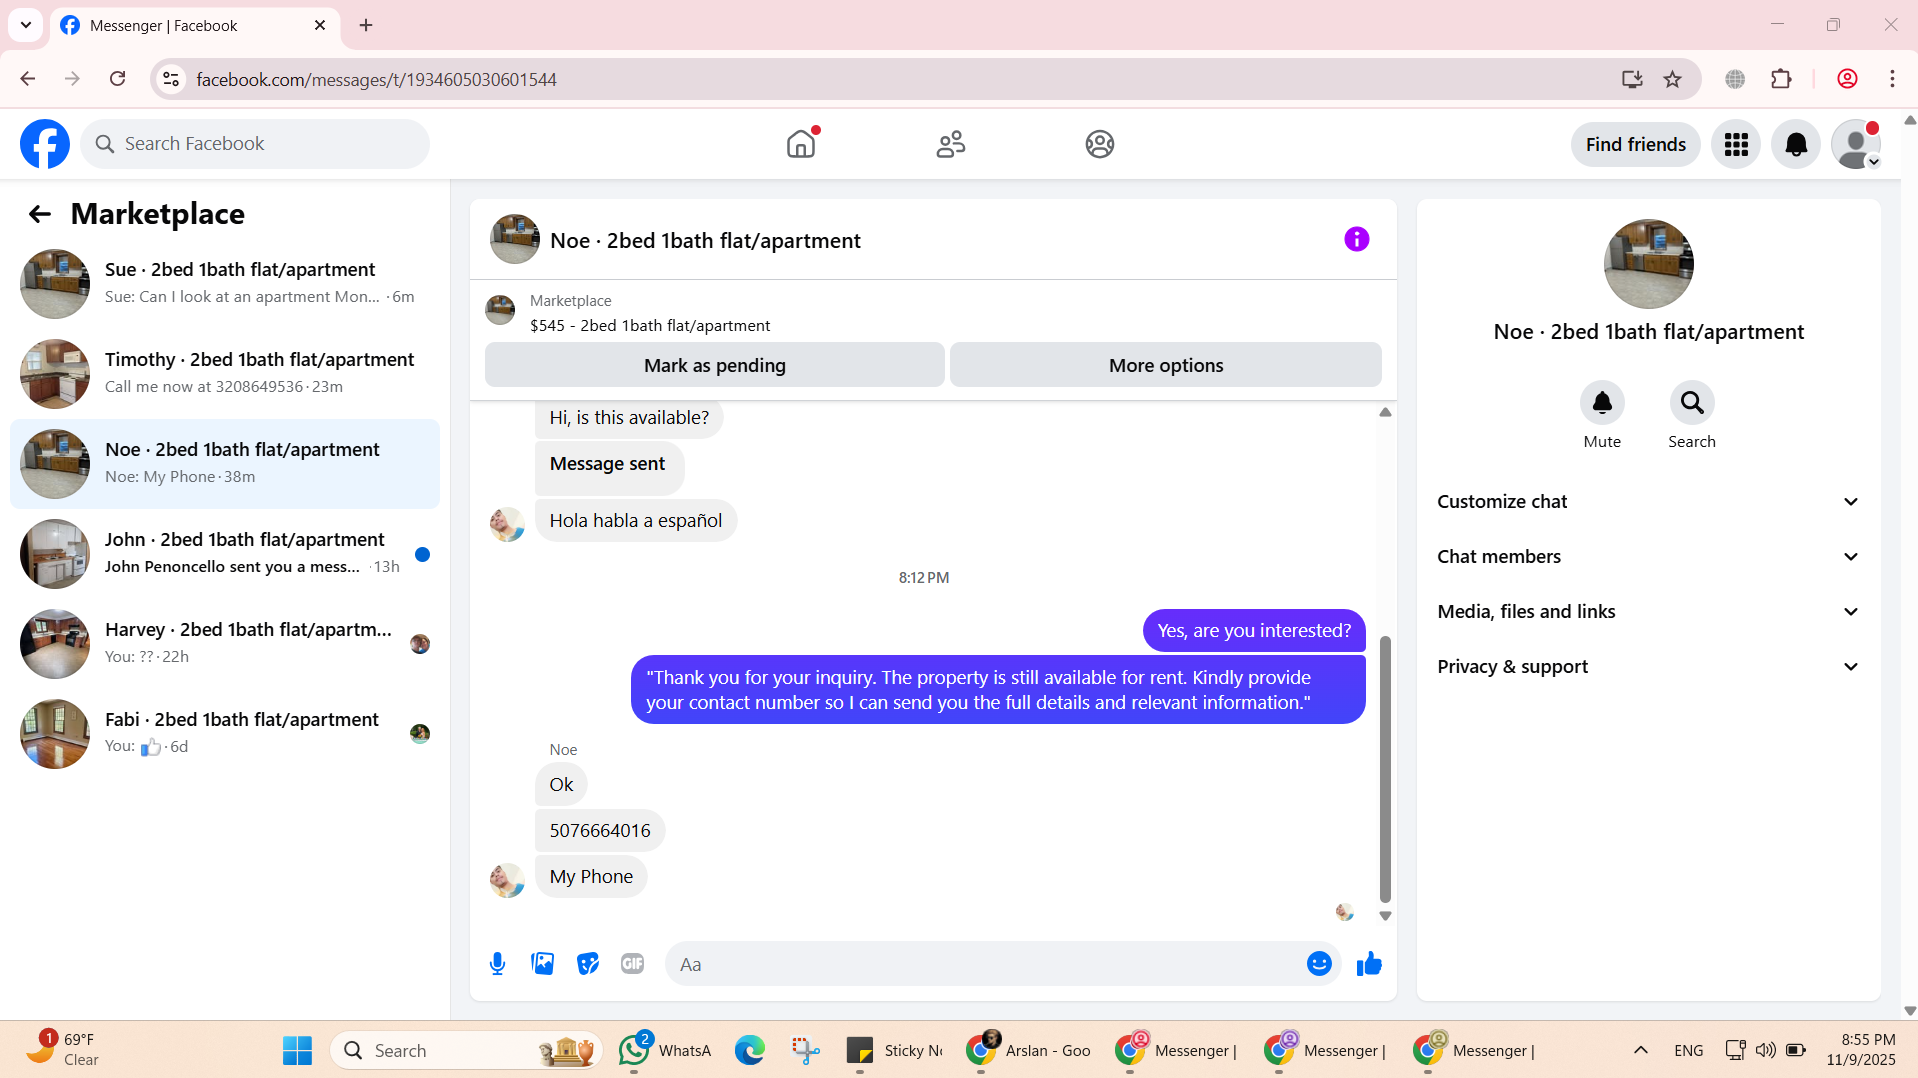The width and height of the screenshot is (1918, 1078).
Task: Go to the Home feed icon
Action: point(801,144)
